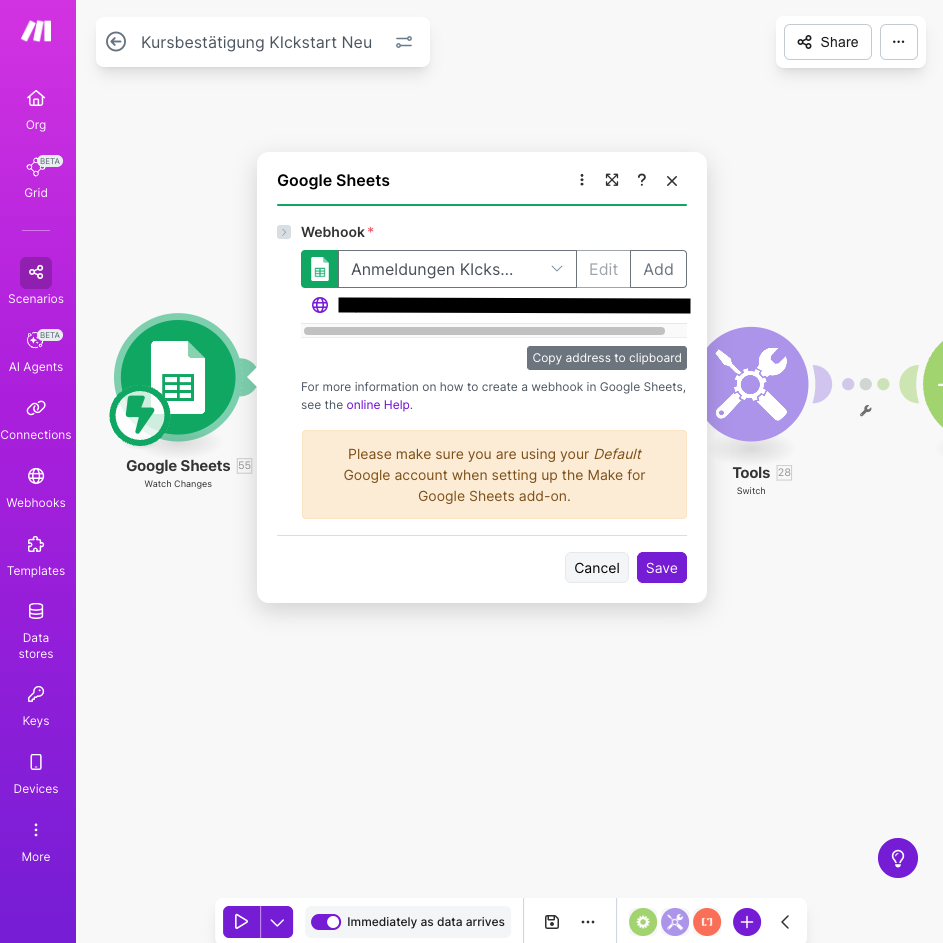Edit the selected webhook

pyautogui.click(x=603, y=269)
